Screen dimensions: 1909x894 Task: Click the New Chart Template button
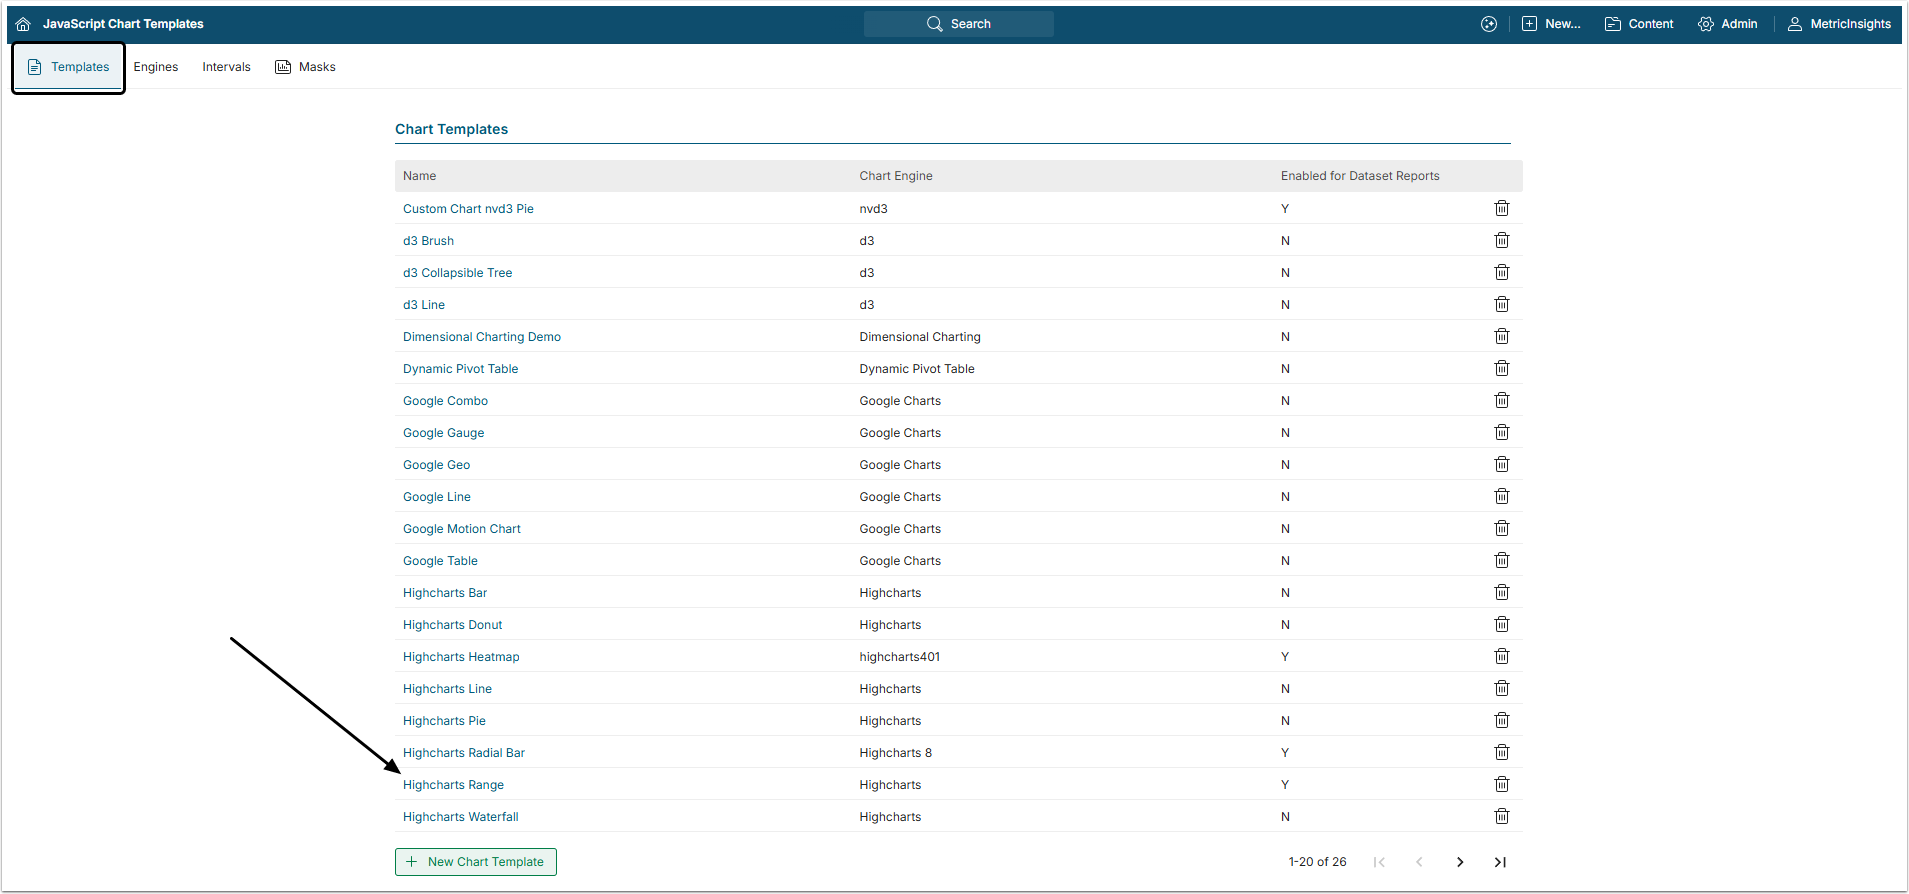[476, 862]
